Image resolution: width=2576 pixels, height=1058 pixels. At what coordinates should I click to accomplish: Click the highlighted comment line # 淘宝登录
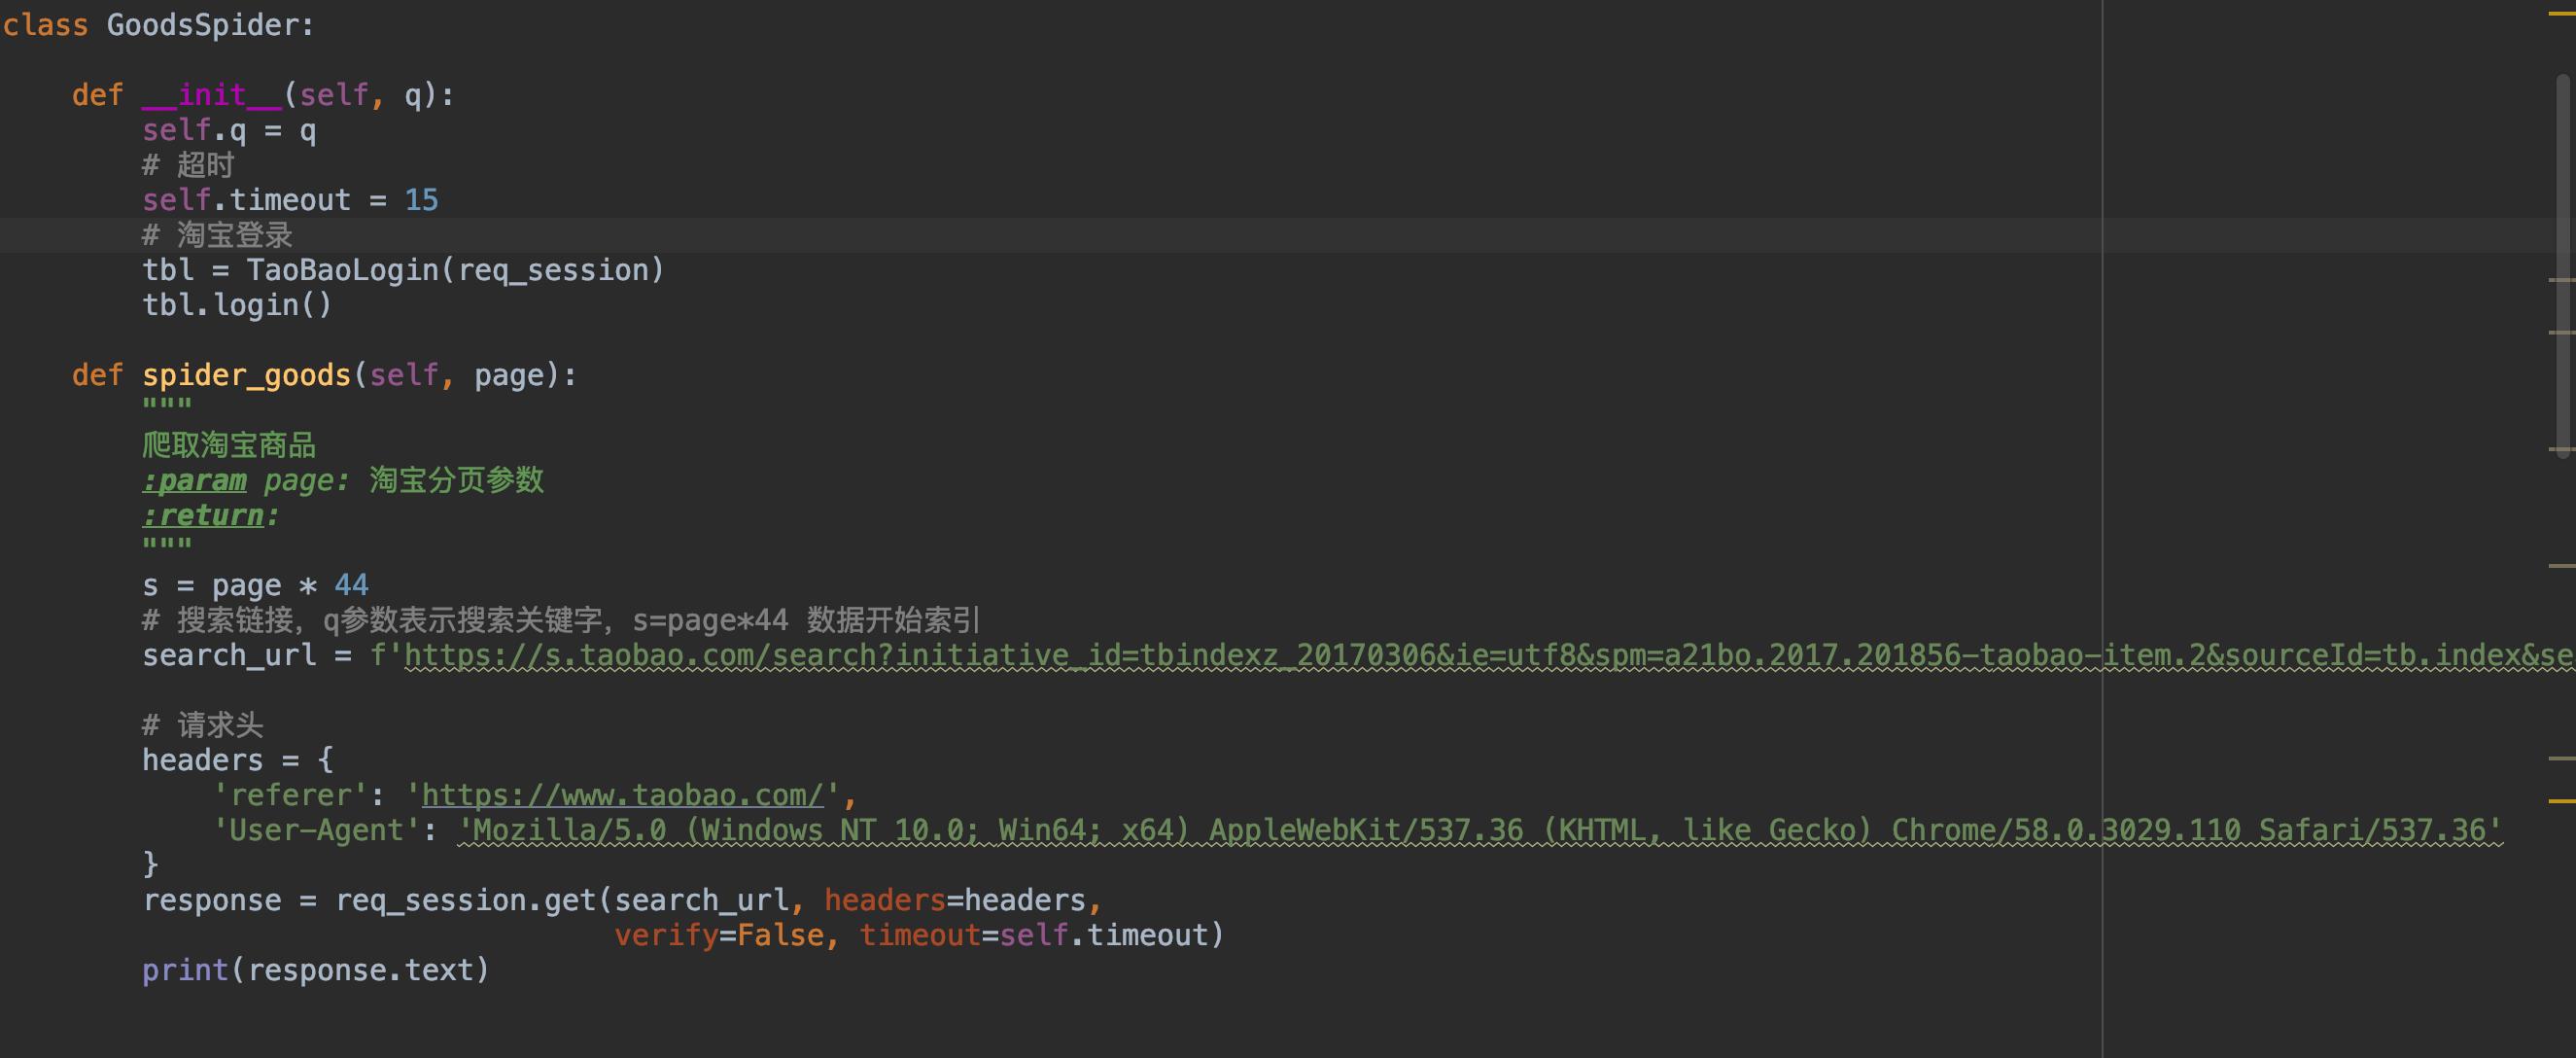point(218,234)
